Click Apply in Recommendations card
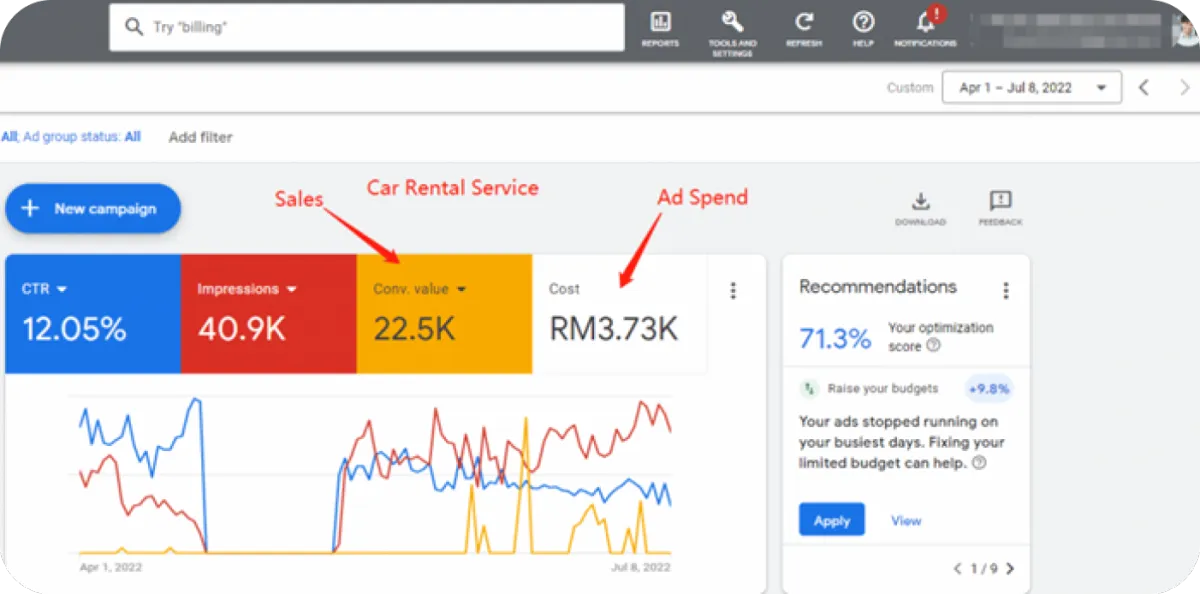Image resolution: width=1200 pixels, height=594 pixels. 831,520
